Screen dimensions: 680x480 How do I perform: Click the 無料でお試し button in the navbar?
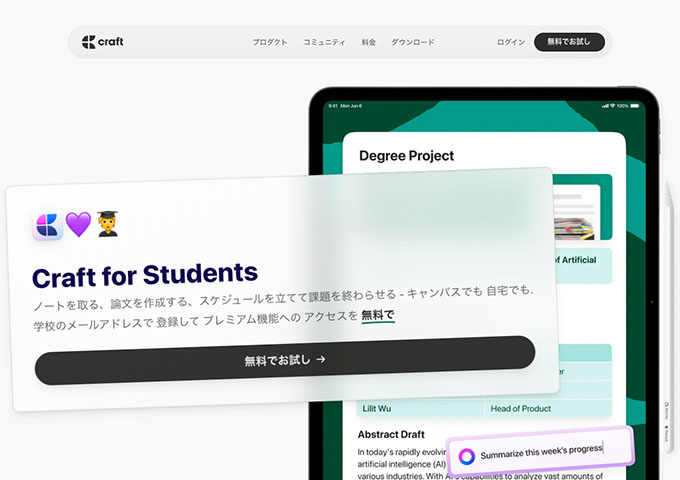(569, 42)
